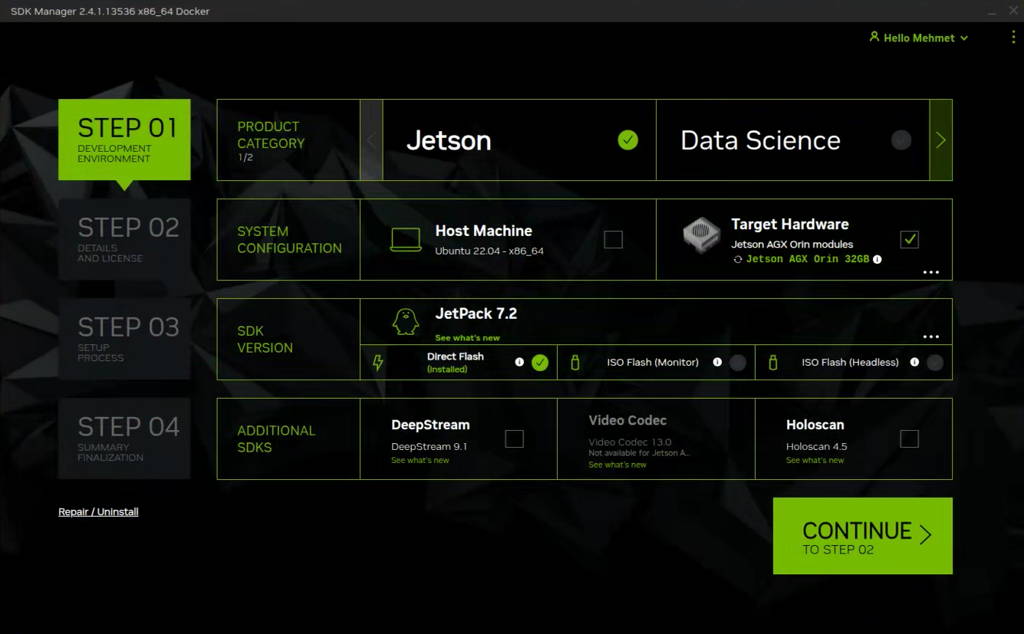Viewport: 1024px width, 634px height.
Task: Click the Ubuntu 22.04 - x86_64 text
Action: (x=489, y=251)
